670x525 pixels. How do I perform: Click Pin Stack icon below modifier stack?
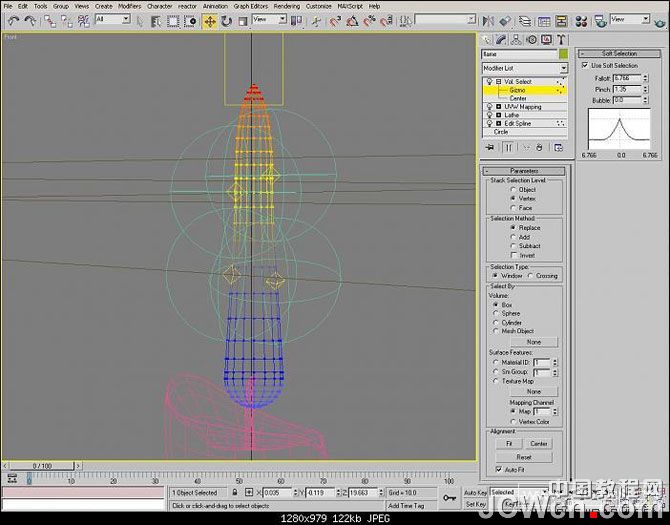point(490,147)
